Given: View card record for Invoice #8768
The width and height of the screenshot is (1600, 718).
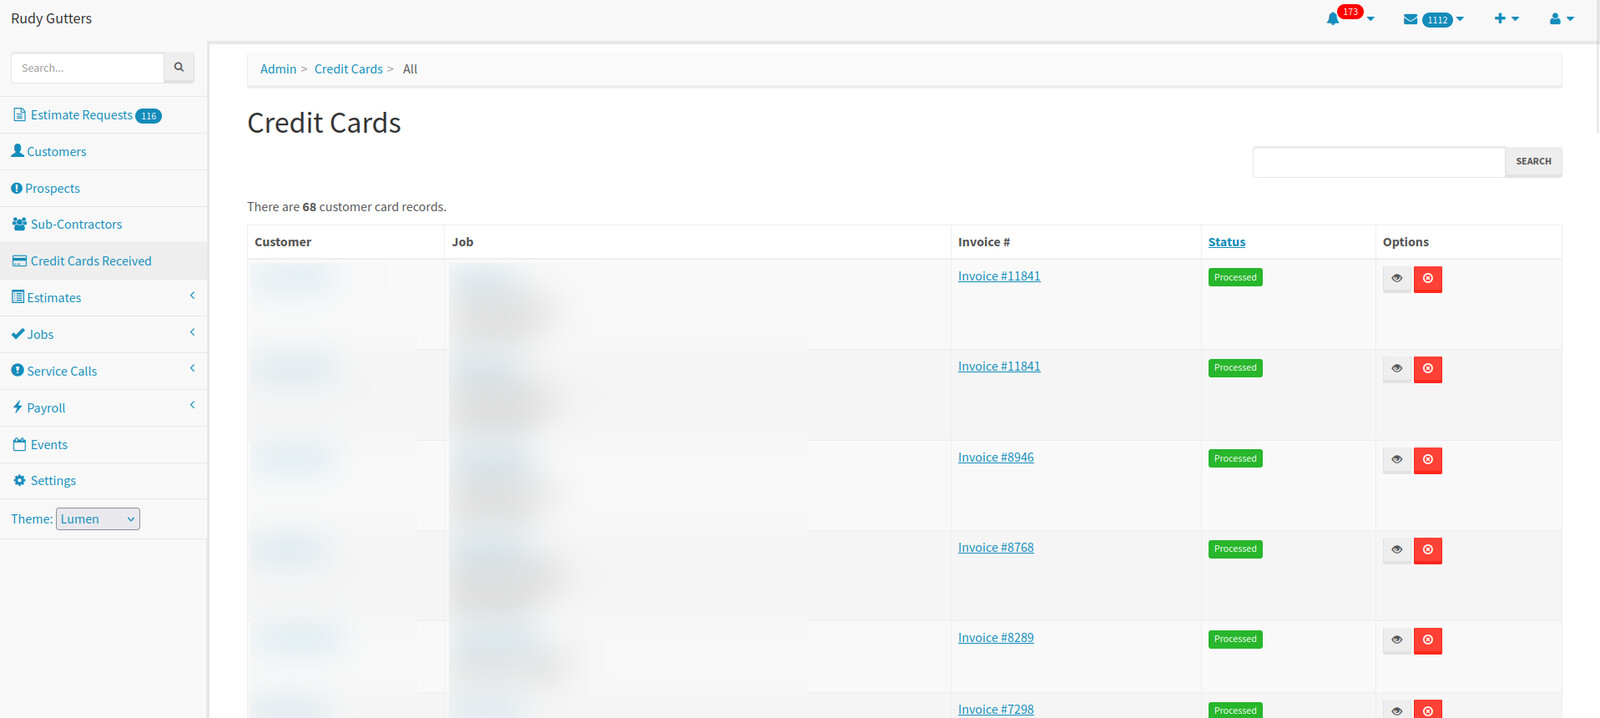Looking at the screenshot, I should pyautogui.click(x=1397, y=550).
